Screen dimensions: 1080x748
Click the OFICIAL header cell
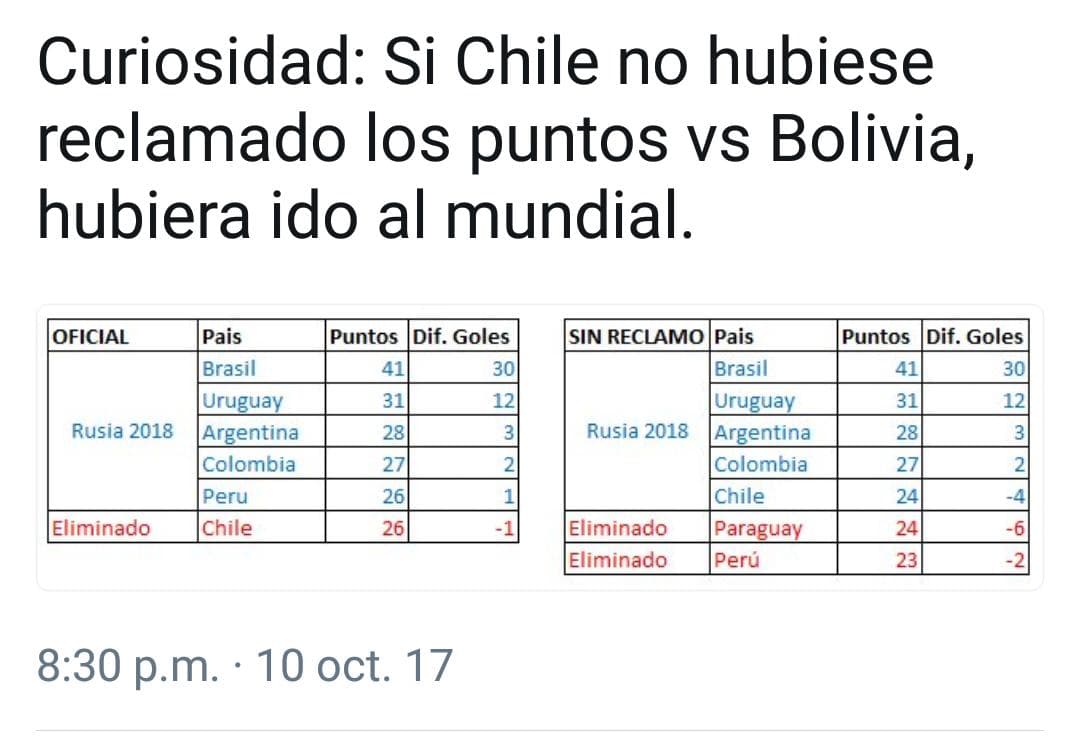coord(91,337)
